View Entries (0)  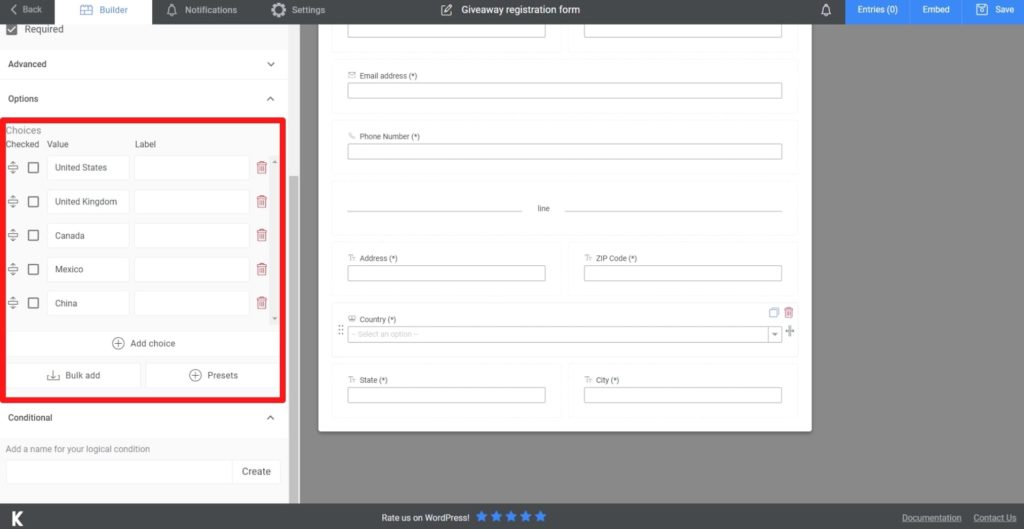coord(877,10)
